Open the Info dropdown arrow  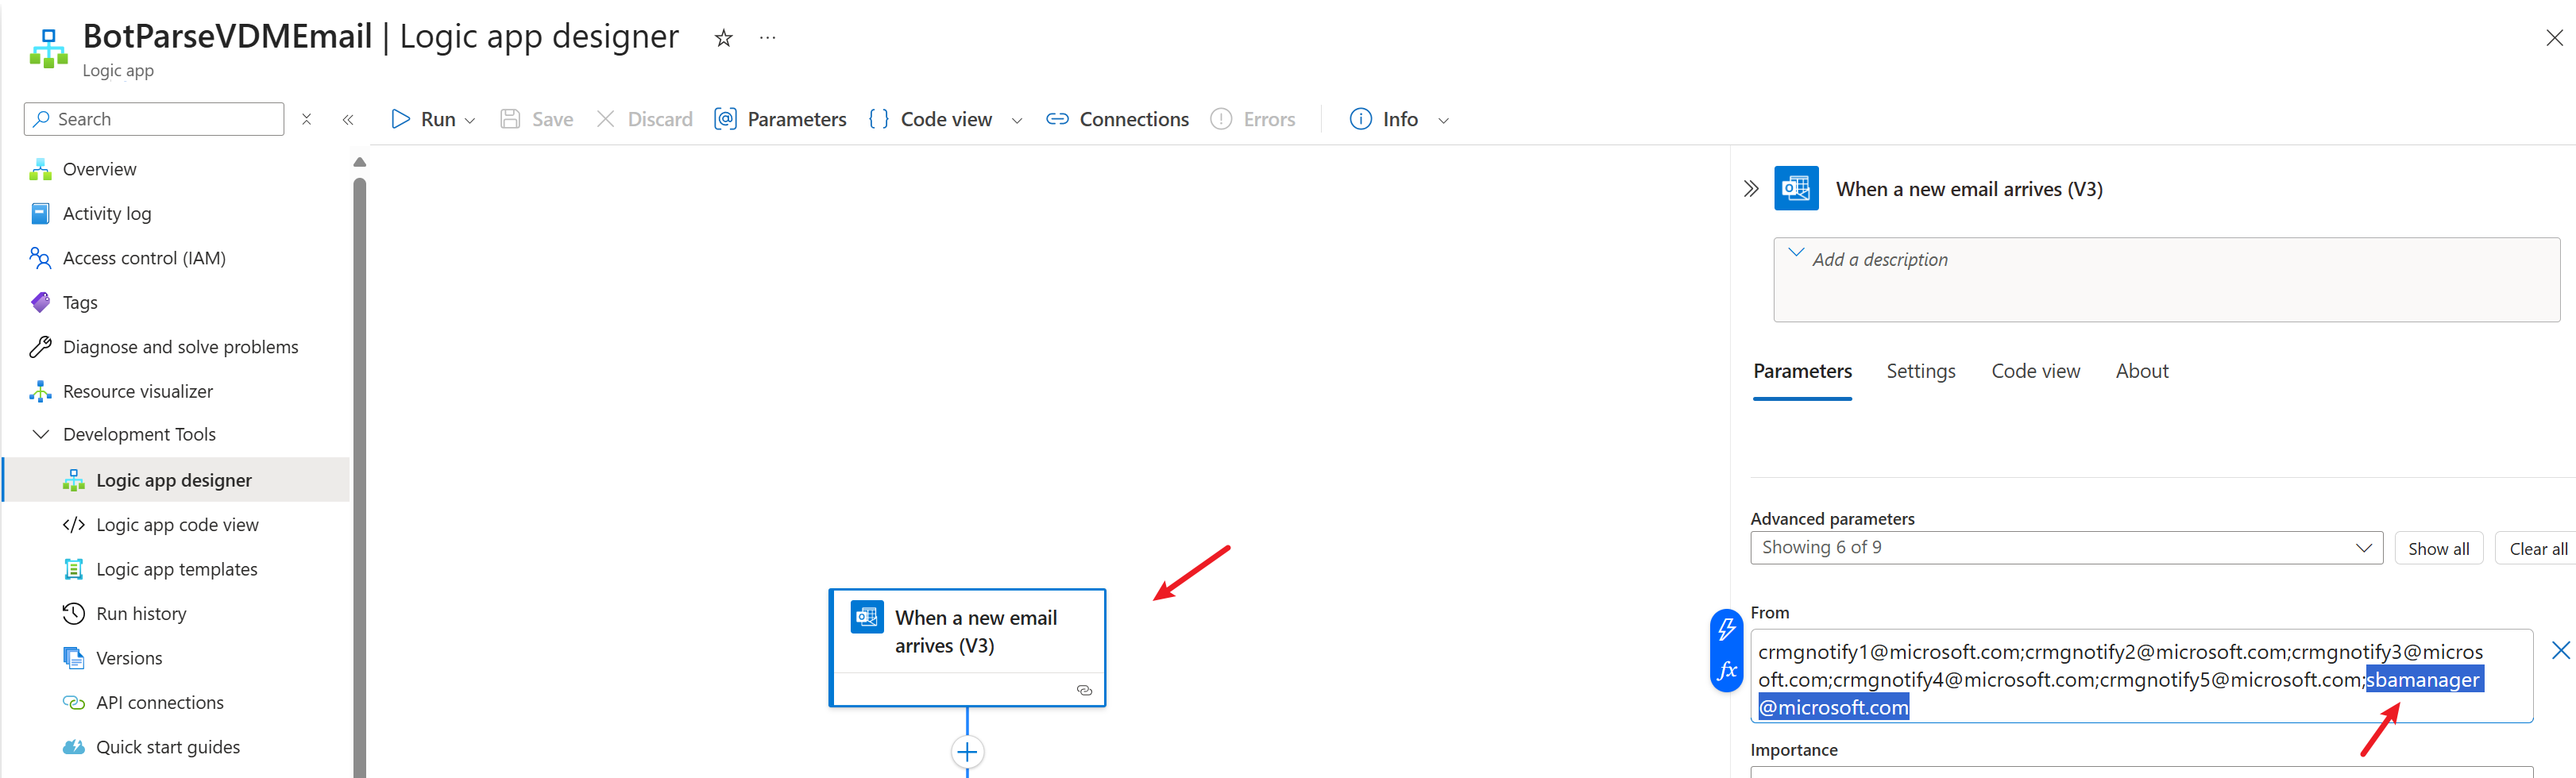(1443, 121)
